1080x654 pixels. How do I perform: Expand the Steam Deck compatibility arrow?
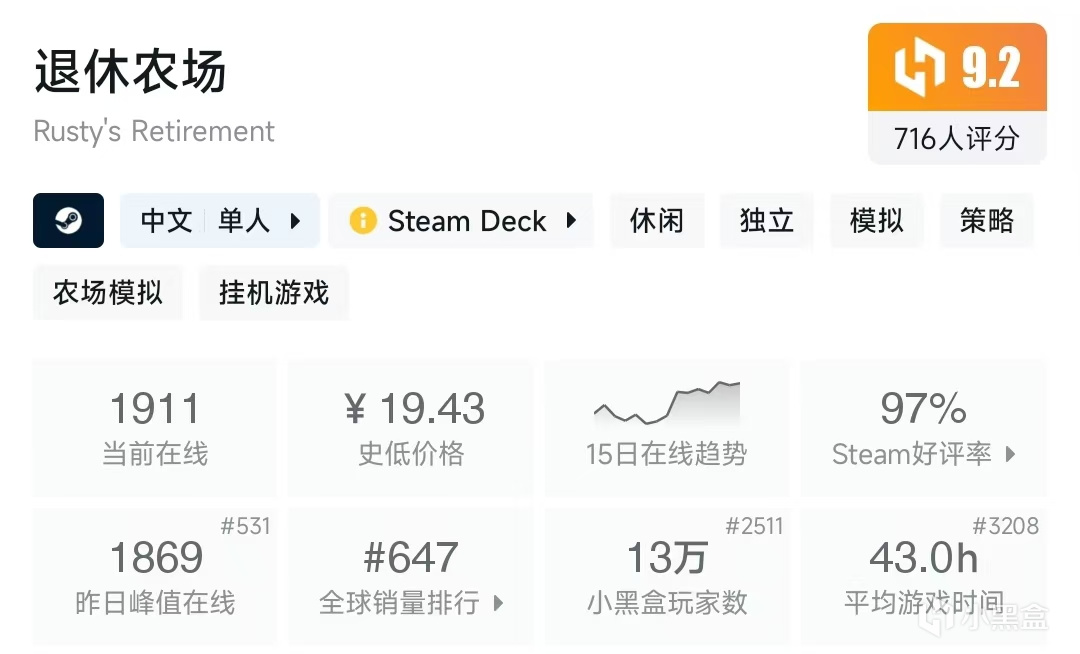click(571, 220)
